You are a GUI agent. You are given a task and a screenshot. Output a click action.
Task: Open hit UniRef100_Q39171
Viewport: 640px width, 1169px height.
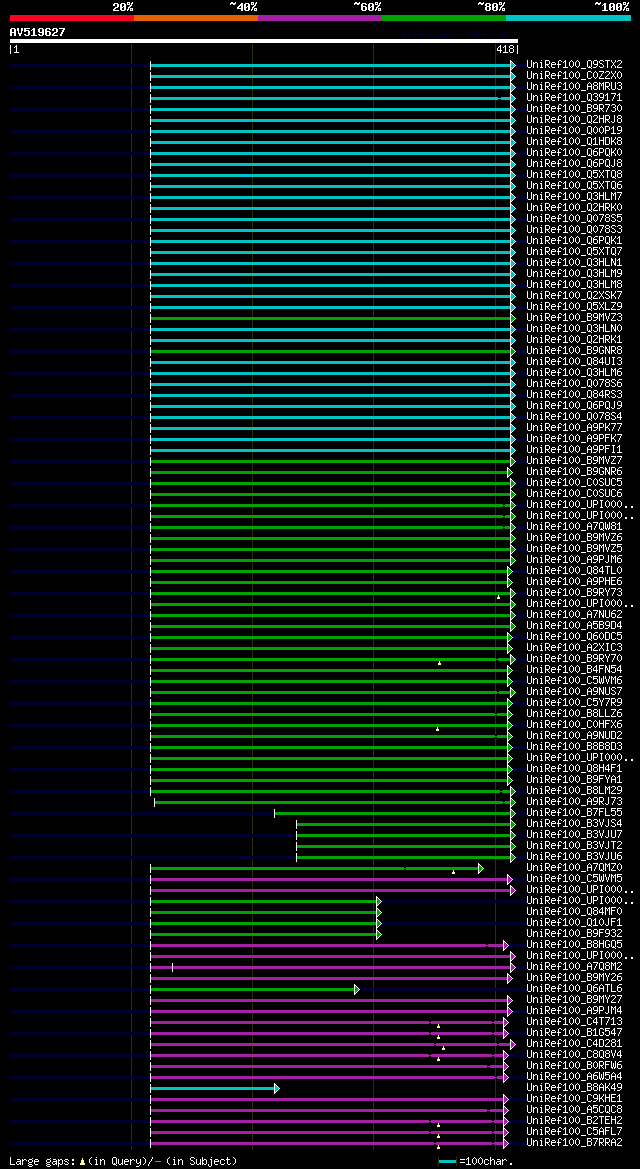[x=574, y=97]
